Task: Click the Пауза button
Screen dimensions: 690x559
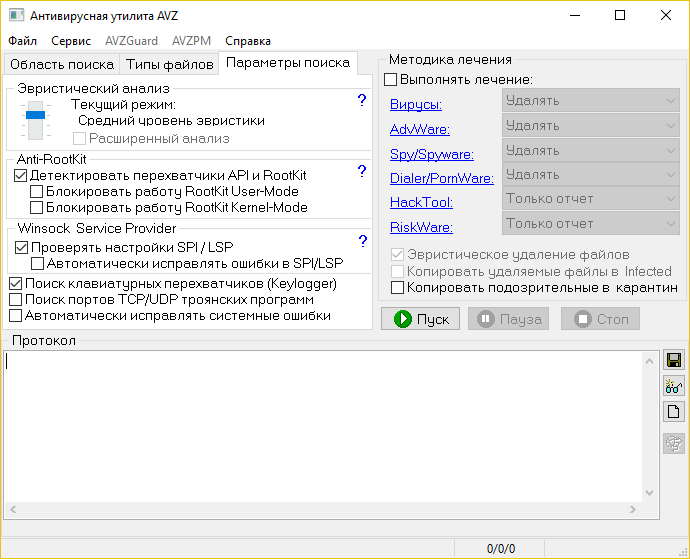Action: [x=509, y=319]
